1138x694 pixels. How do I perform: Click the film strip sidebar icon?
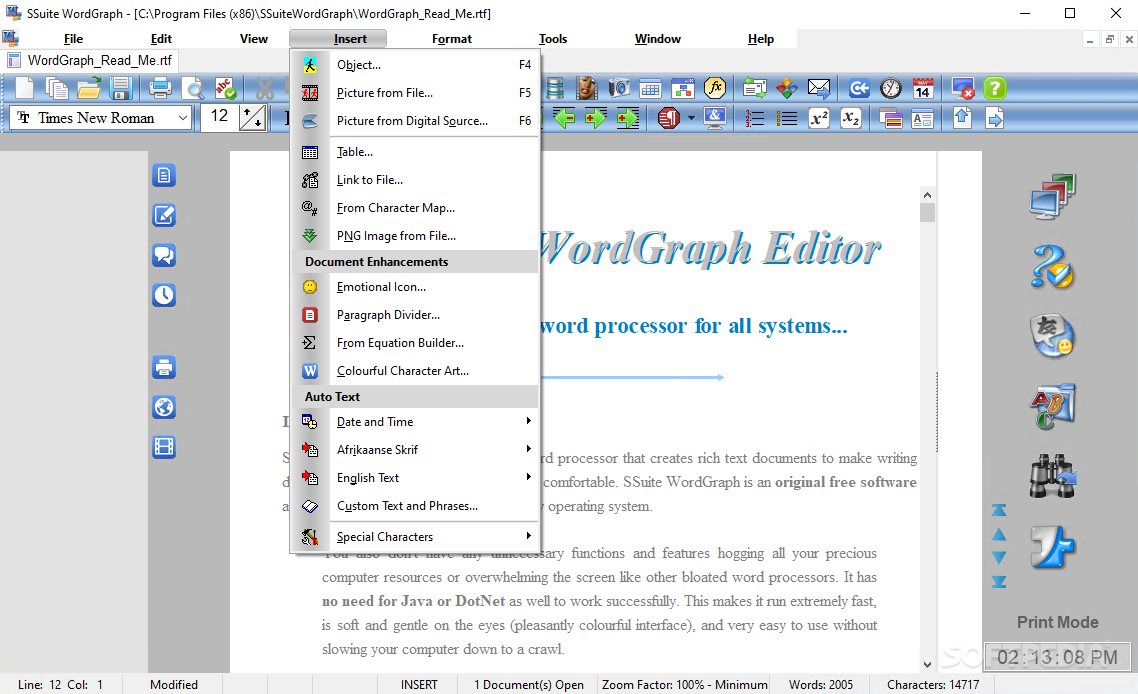point(164,447)
